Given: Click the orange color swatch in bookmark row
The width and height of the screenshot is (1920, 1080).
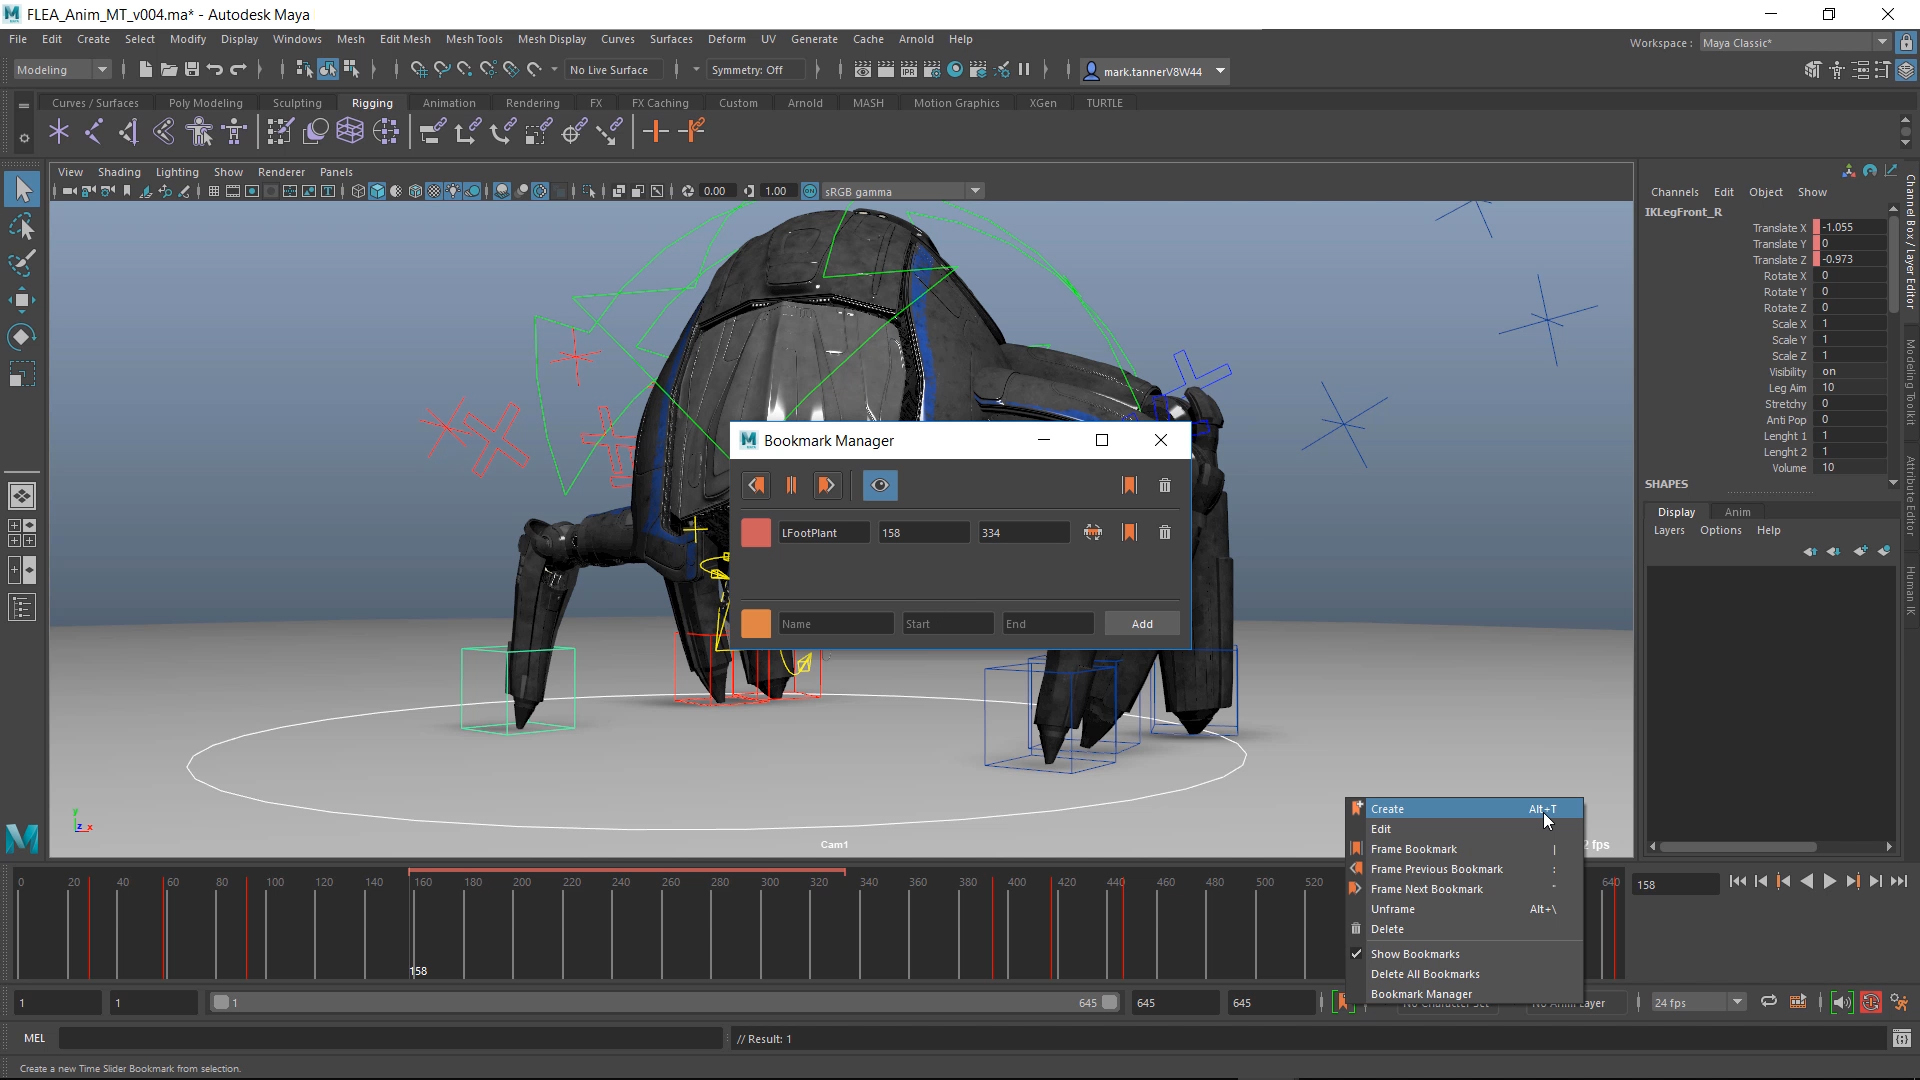Looking at the screenshot, I should (x=756, y=624).
